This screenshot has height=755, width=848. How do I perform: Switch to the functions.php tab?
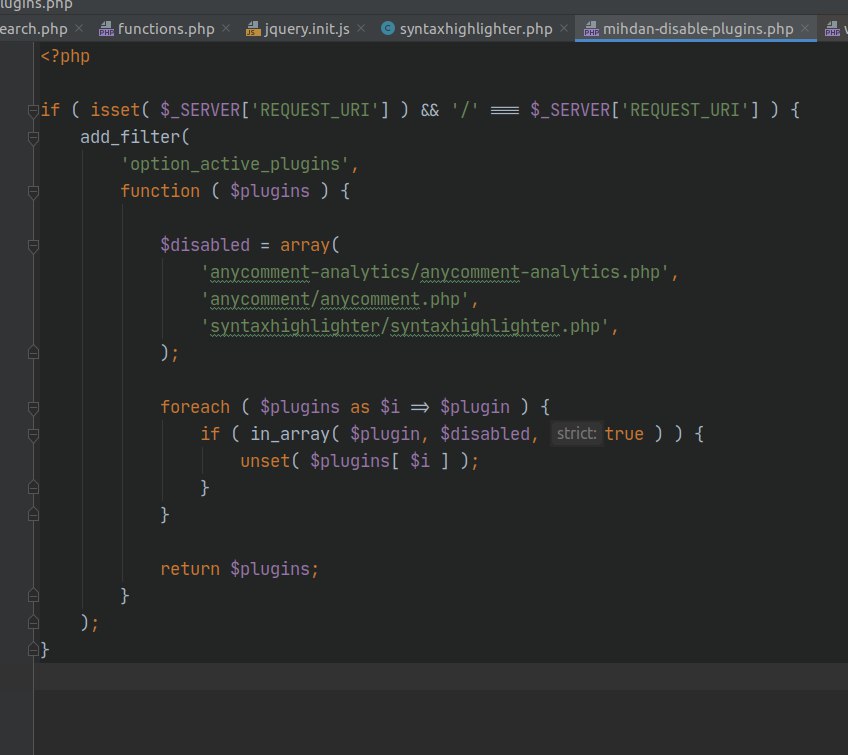163,29
